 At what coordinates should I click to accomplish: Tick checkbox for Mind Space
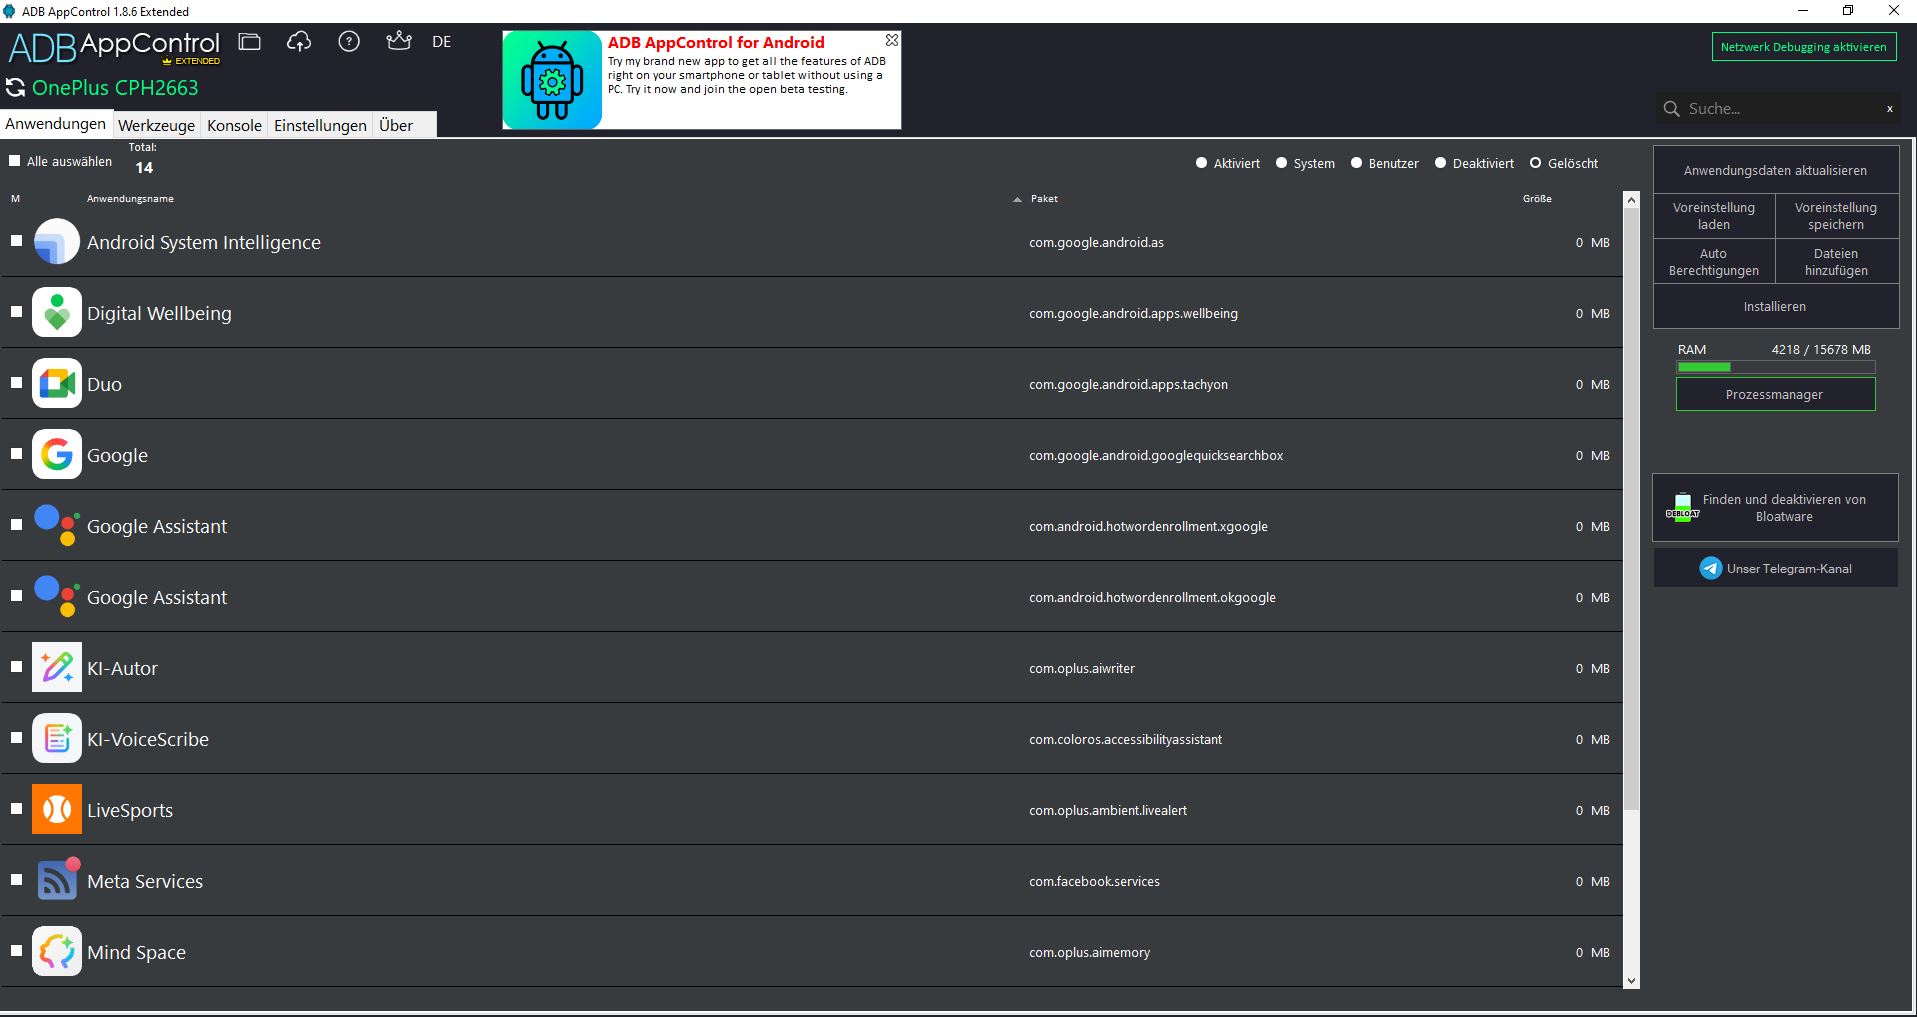pos(16,951)
